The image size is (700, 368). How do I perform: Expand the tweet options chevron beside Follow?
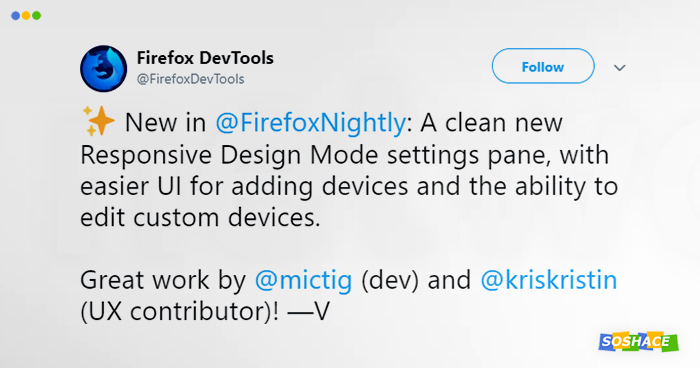[x=619, y=68]
